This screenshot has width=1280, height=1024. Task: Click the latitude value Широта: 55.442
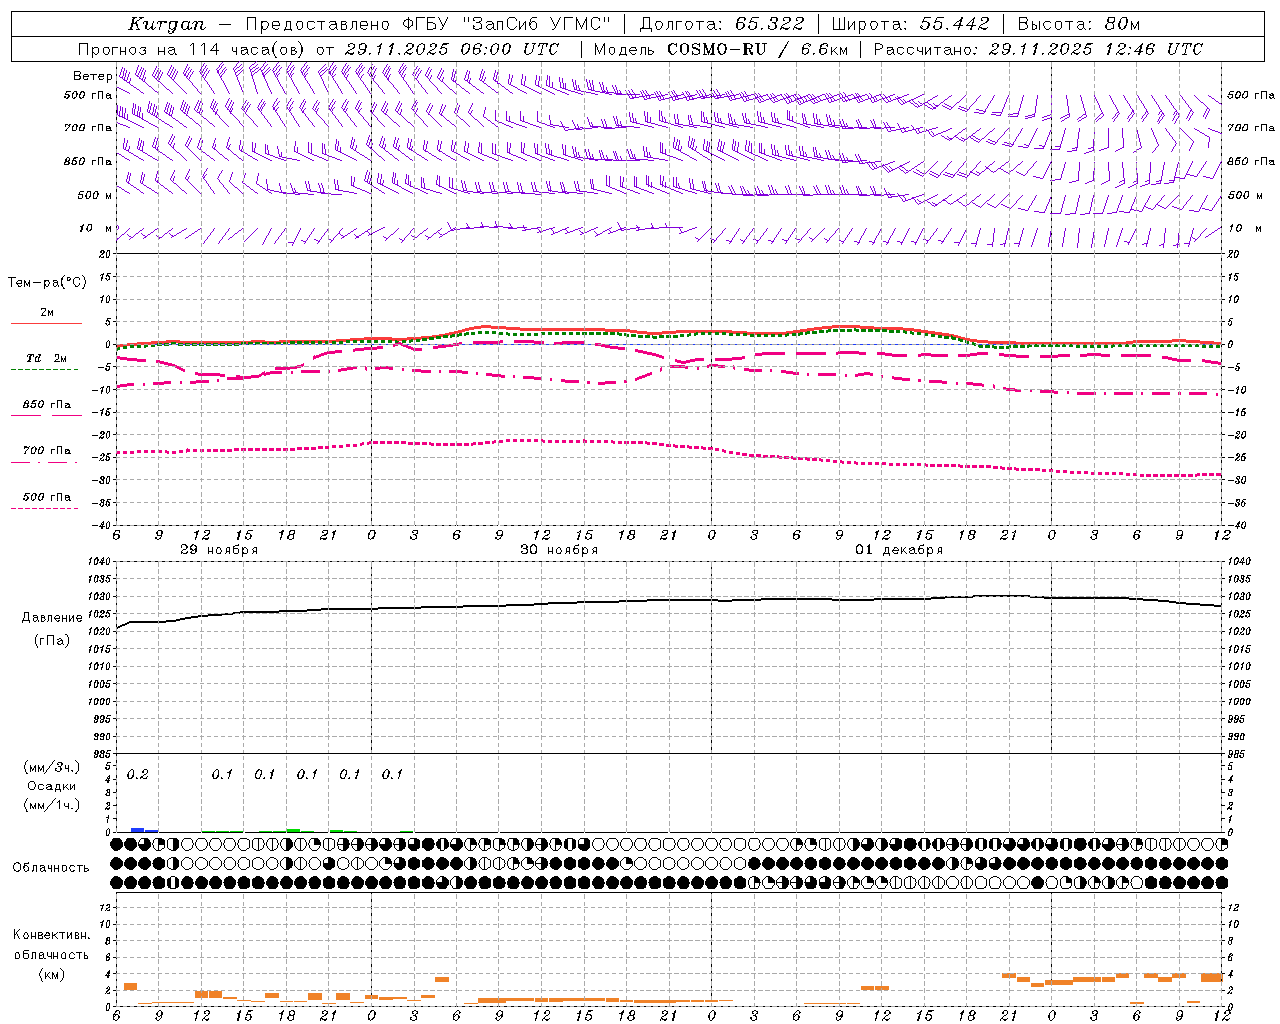coord(910,24)
